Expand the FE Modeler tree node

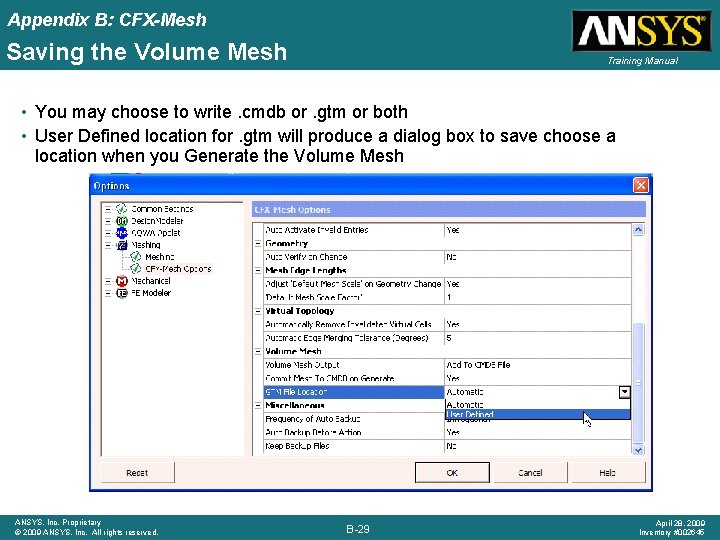[x=108, y=292]
